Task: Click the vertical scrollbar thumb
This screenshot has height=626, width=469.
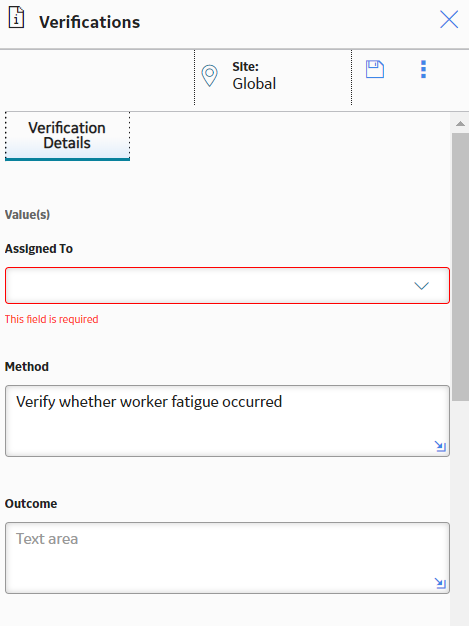Action: point(460,267)
